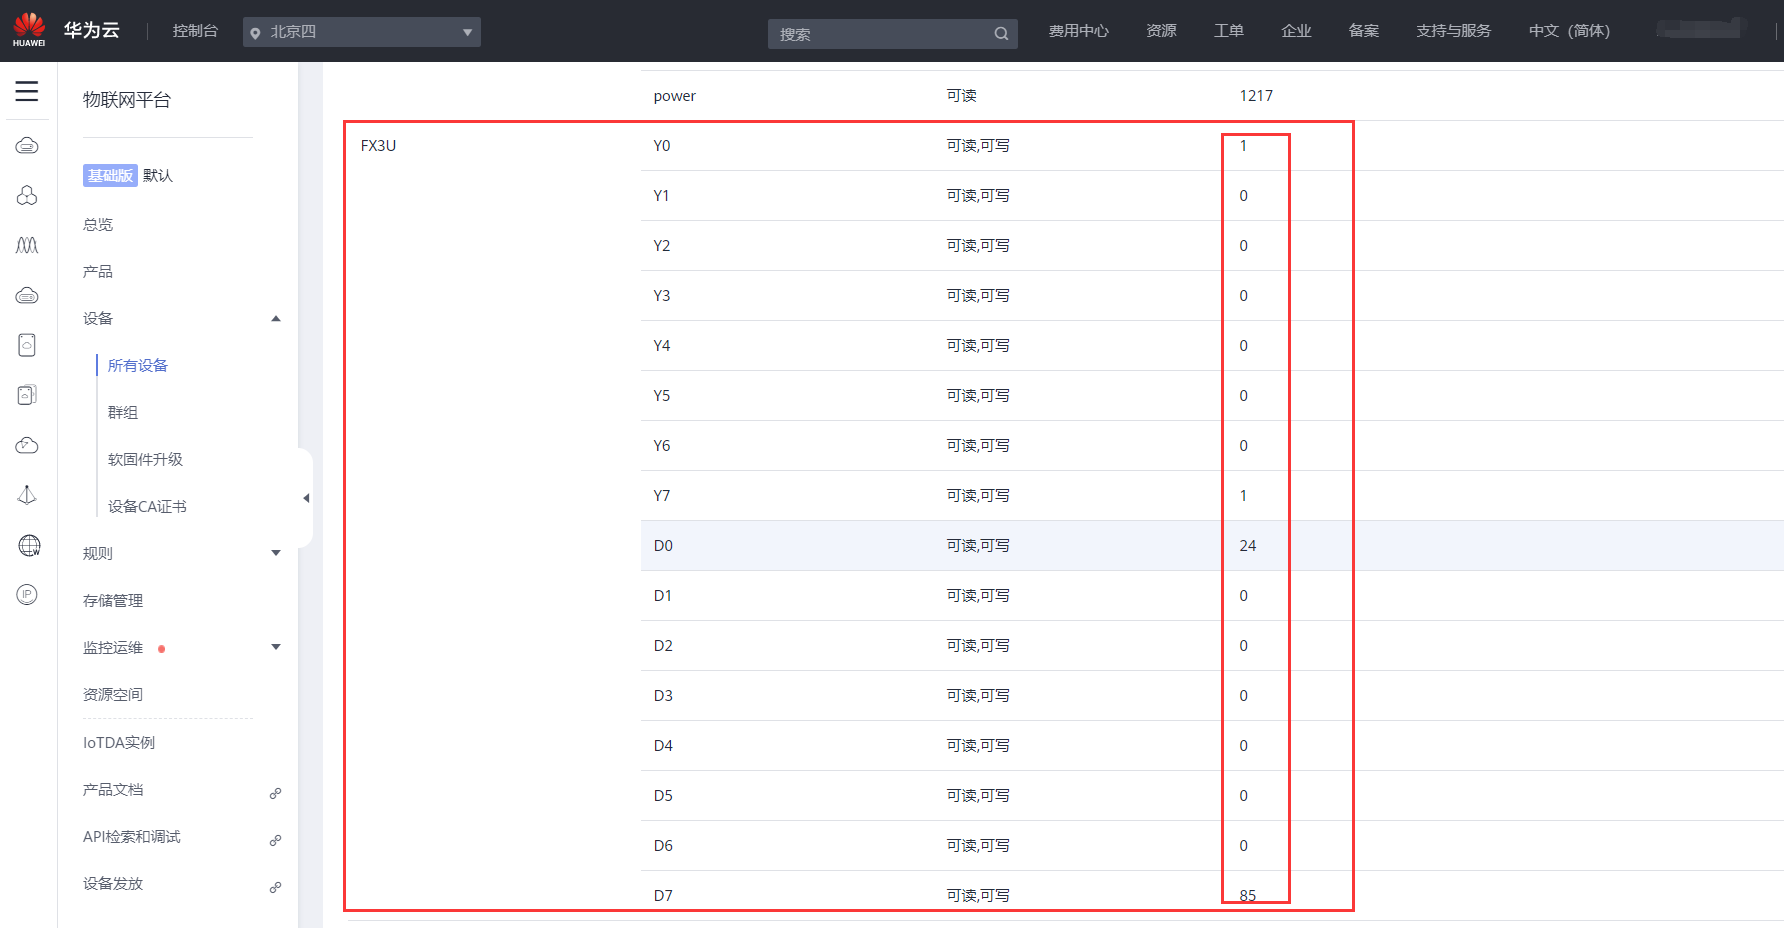Click property name D5
The image size is (1784, 928).
(663, 796)
